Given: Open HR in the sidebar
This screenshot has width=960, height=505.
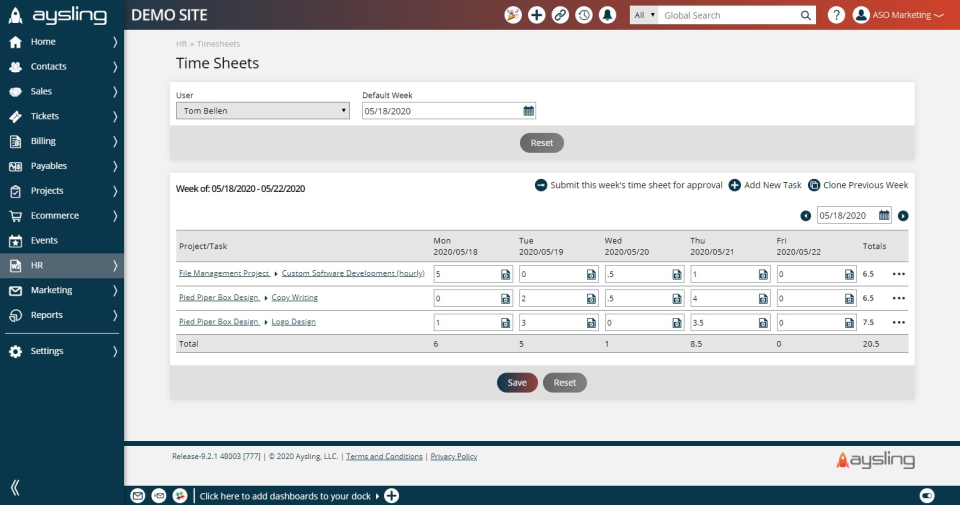Looking at the screenshot, I should (x=62, y=265).
